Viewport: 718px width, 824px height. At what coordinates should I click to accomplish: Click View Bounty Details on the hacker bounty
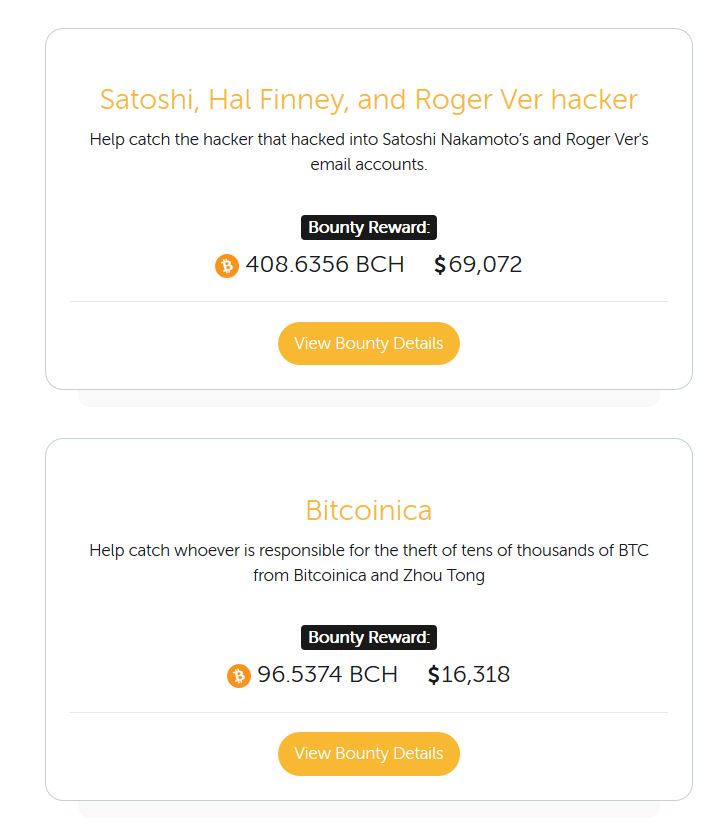(368, 342)
